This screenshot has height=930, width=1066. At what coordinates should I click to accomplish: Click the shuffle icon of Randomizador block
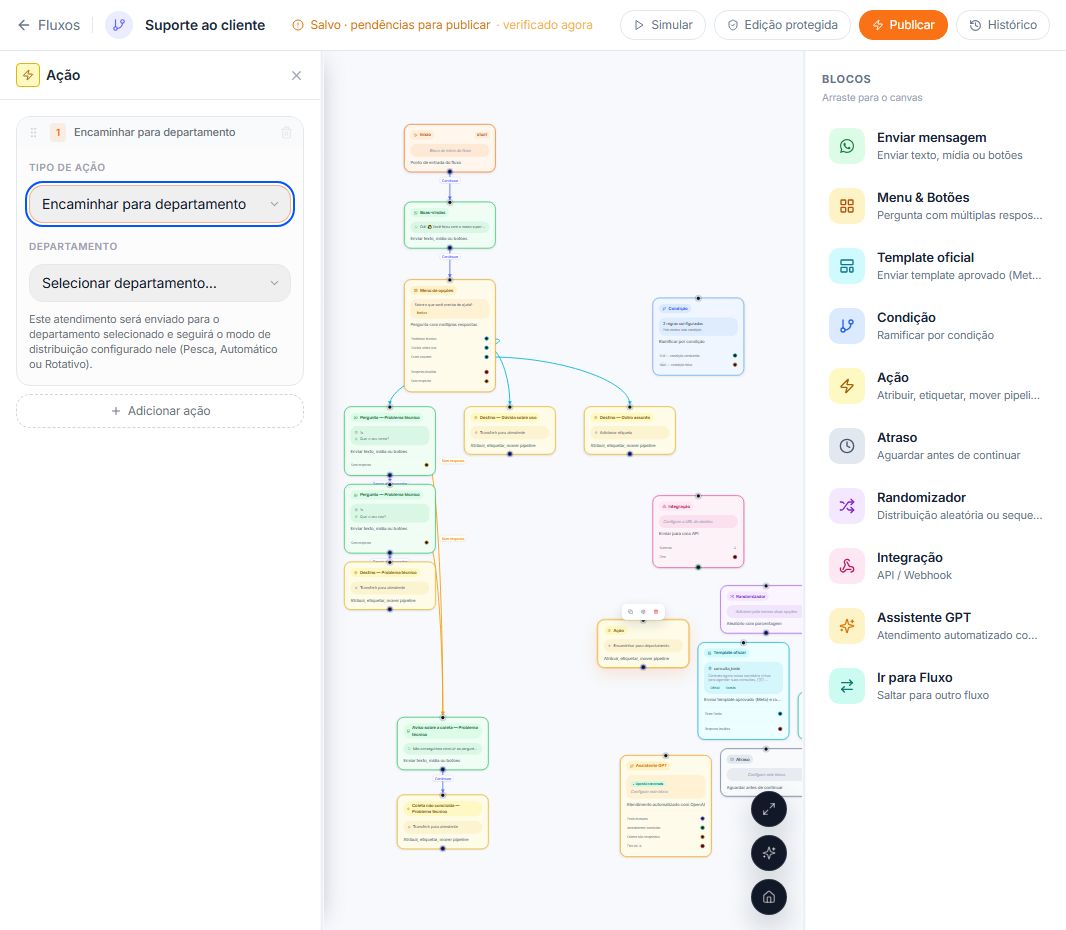[847, 506]
